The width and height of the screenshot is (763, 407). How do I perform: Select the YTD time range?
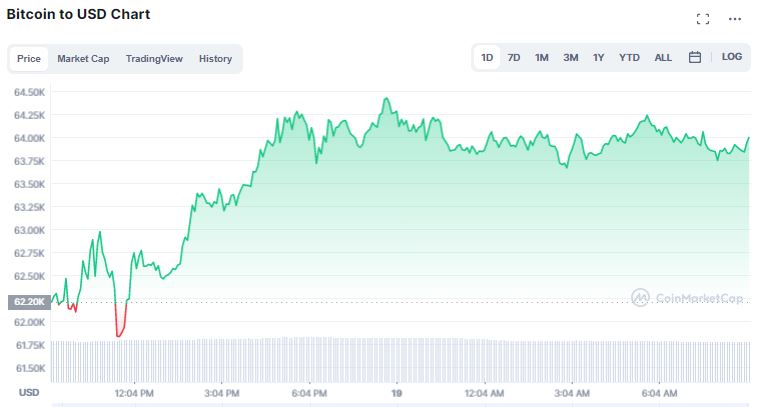click(629, 57)
